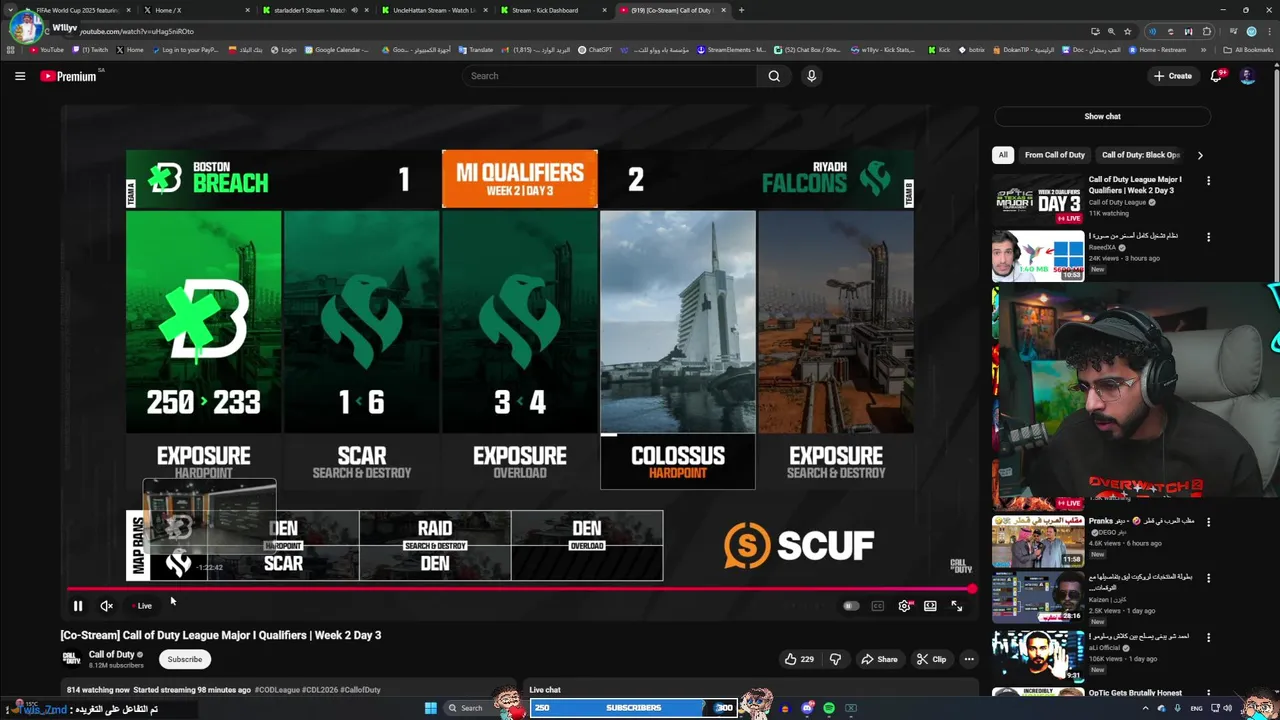This screenshot has height=720, width=1280.
Task: Open the ChatGPT bookmark
Action: [x=595, y=50]
